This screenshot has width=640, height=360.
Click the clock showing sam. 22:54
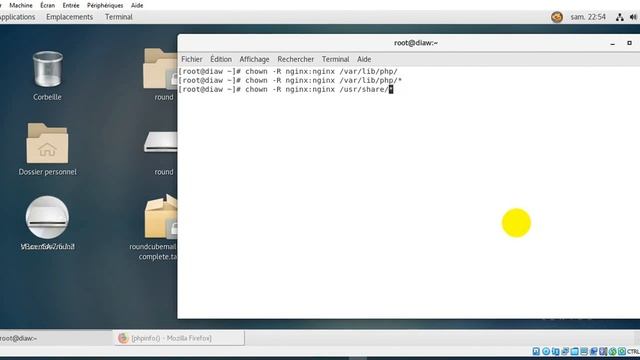tap(588, 17)
